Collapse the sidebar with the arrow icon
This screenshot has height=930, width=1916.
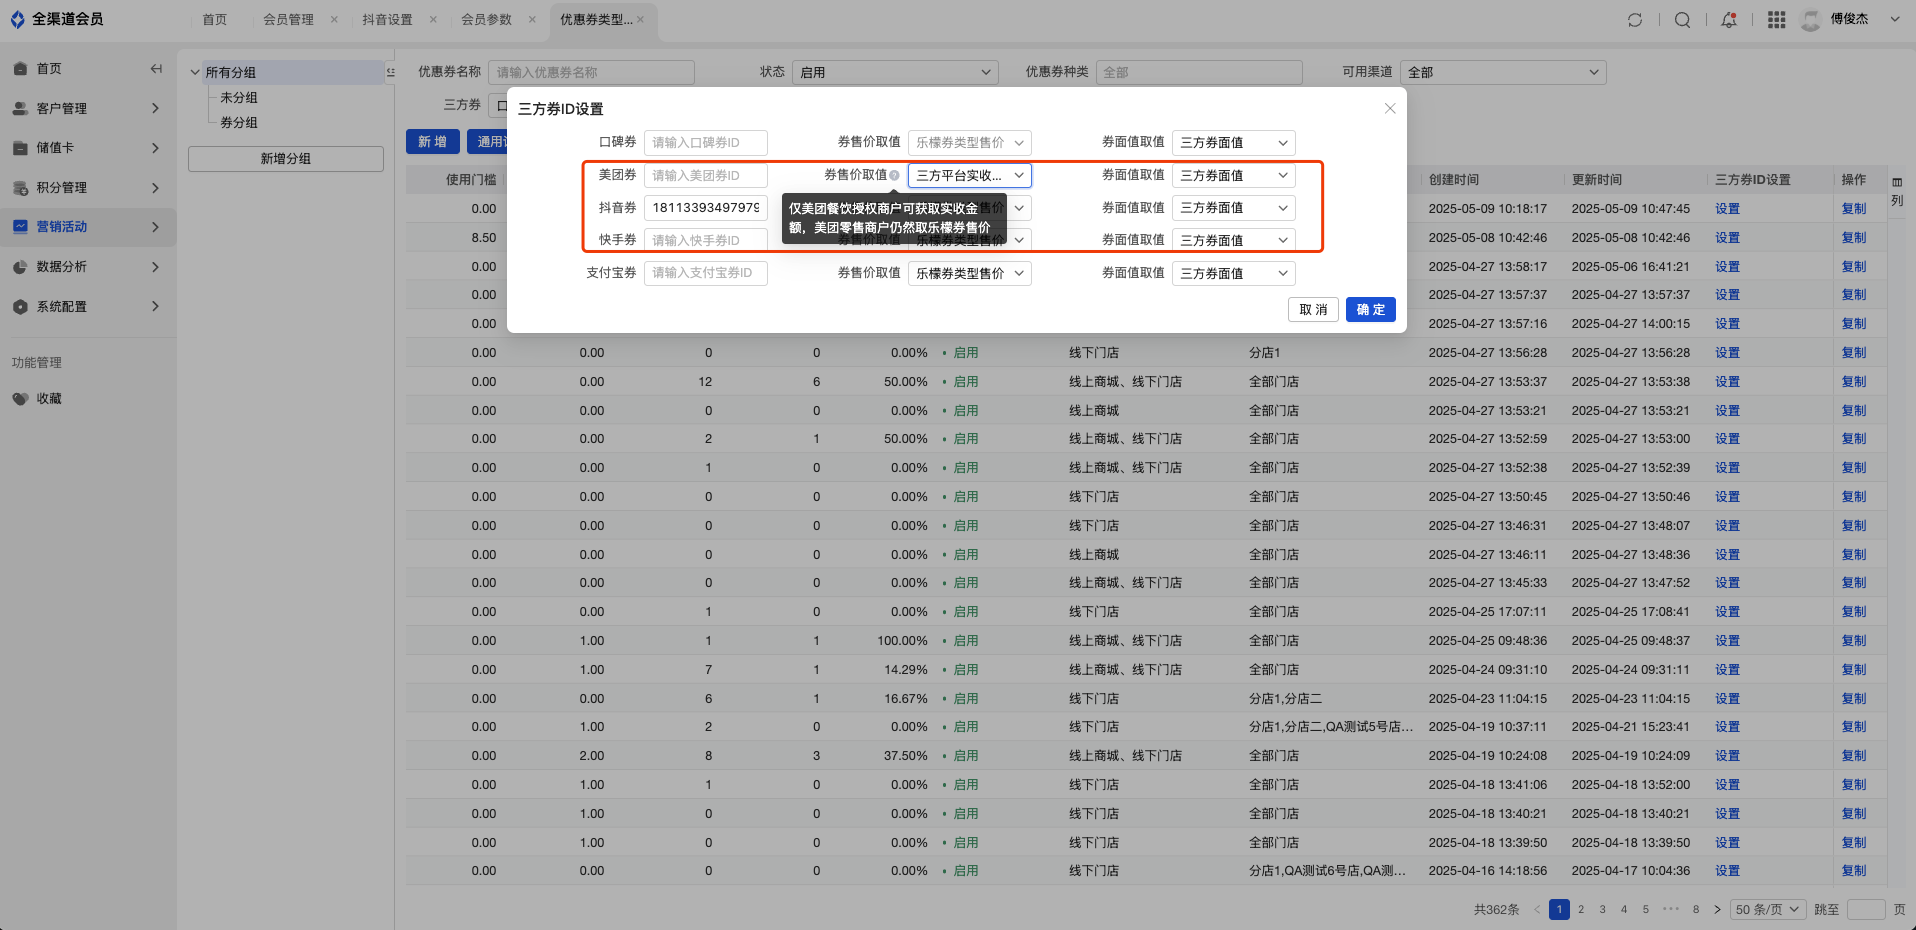156,69
